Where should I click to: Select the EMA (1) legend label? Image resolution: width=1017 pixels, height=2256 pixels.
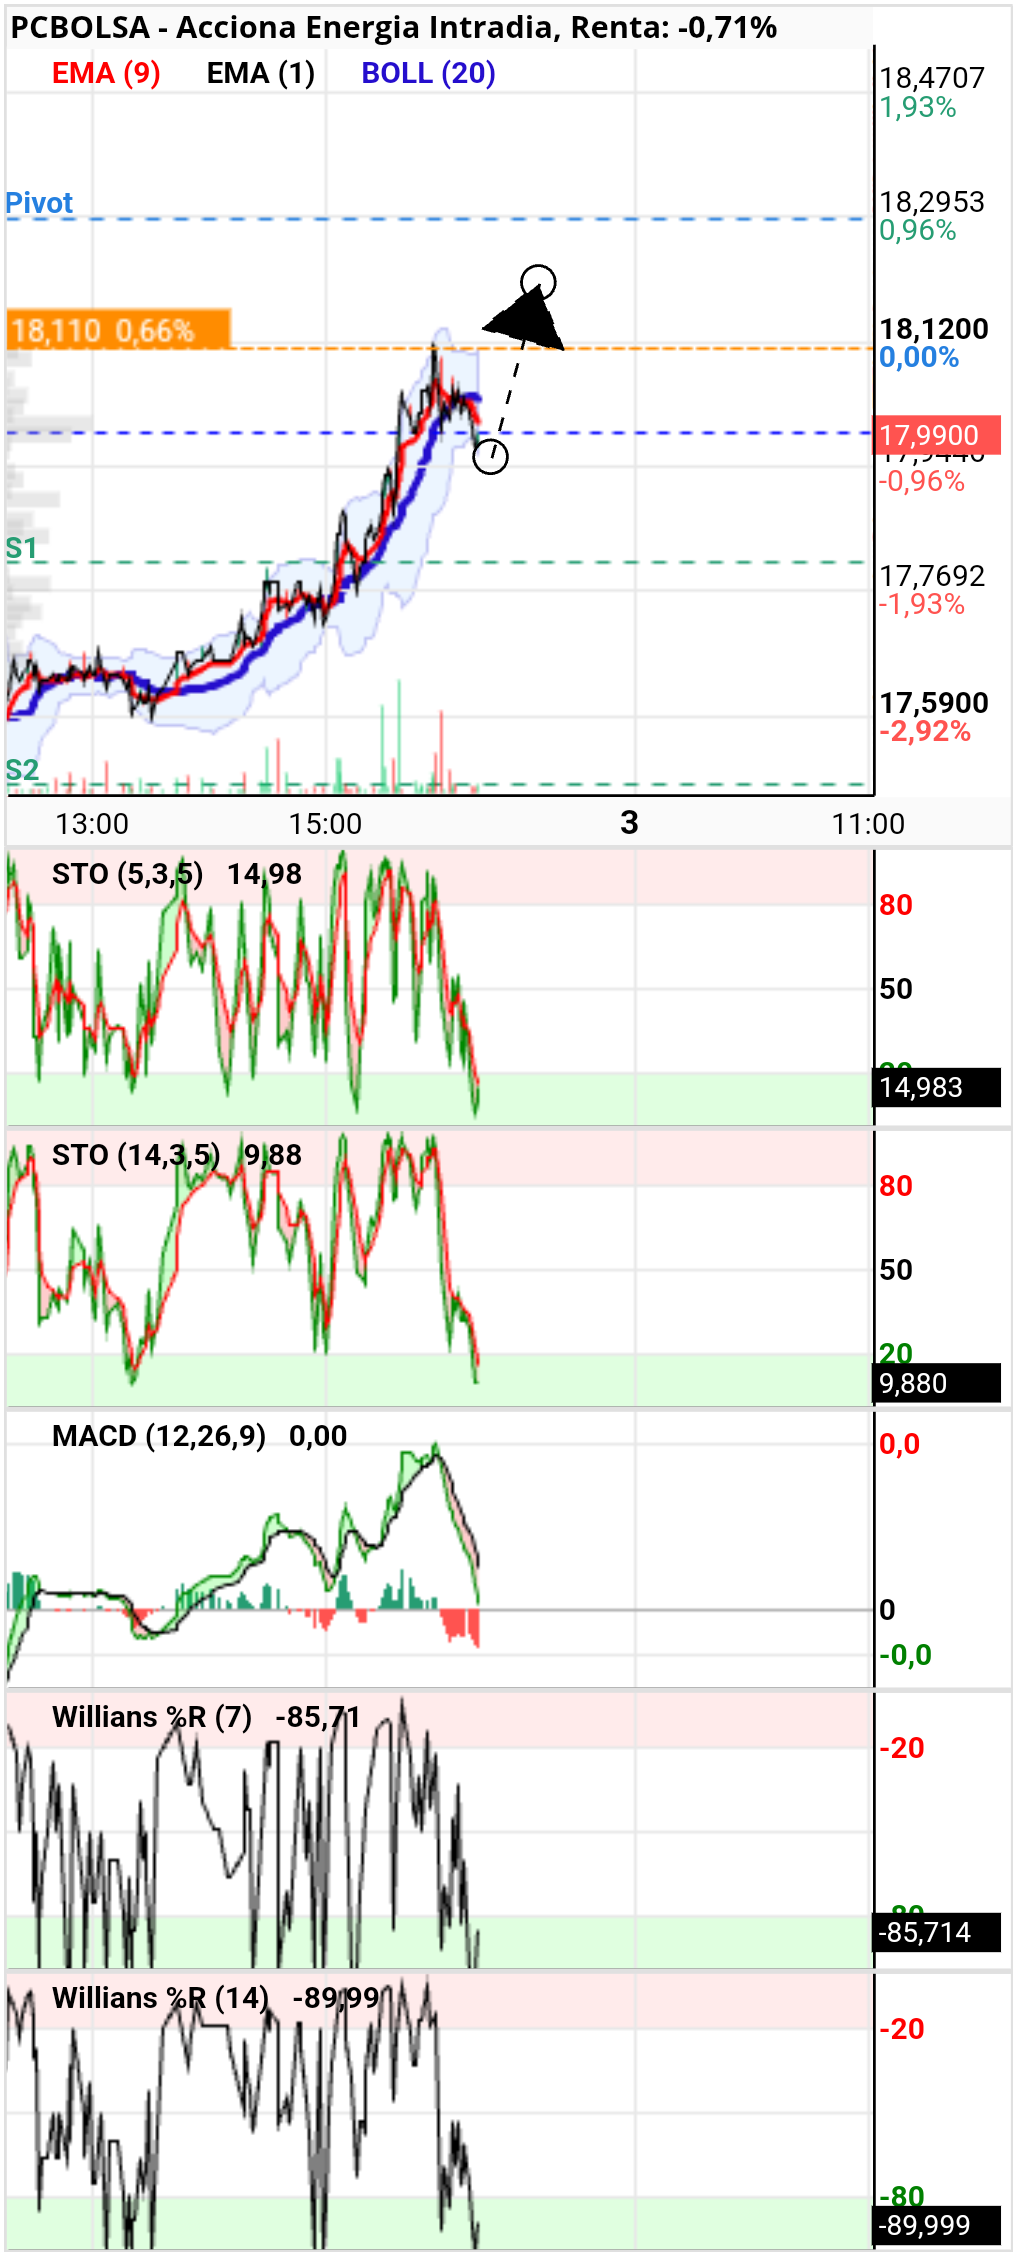(x=260, y=73)
